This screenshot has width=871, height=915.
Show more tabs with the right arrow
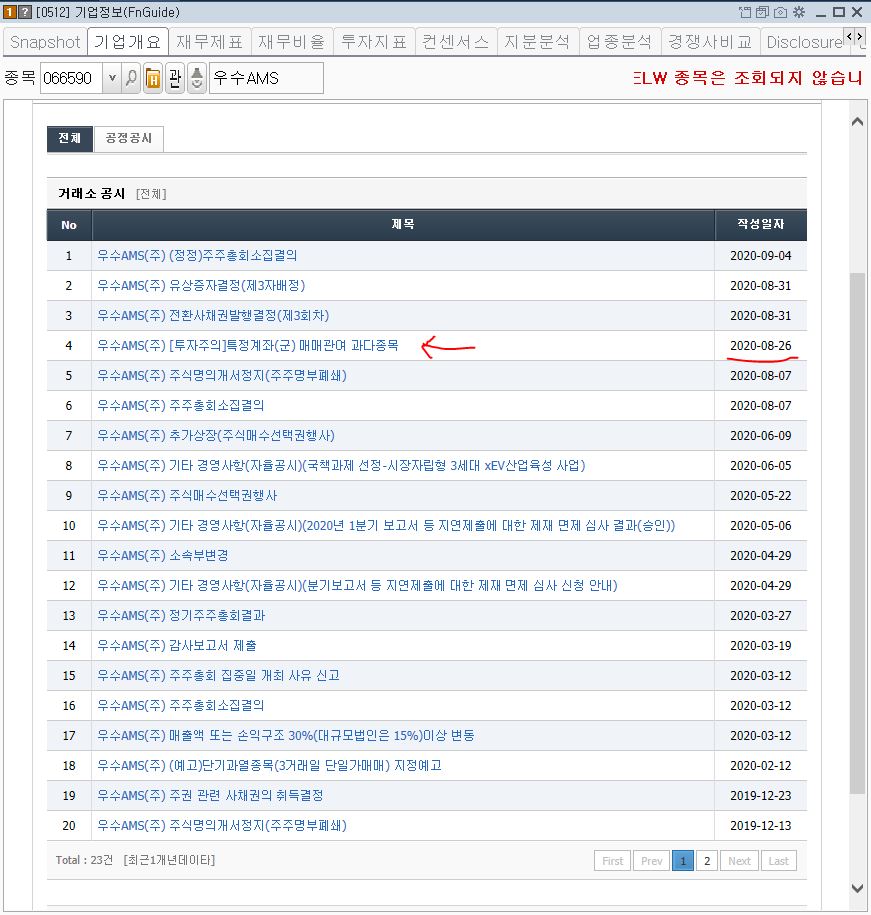click(x=859, y=37)
